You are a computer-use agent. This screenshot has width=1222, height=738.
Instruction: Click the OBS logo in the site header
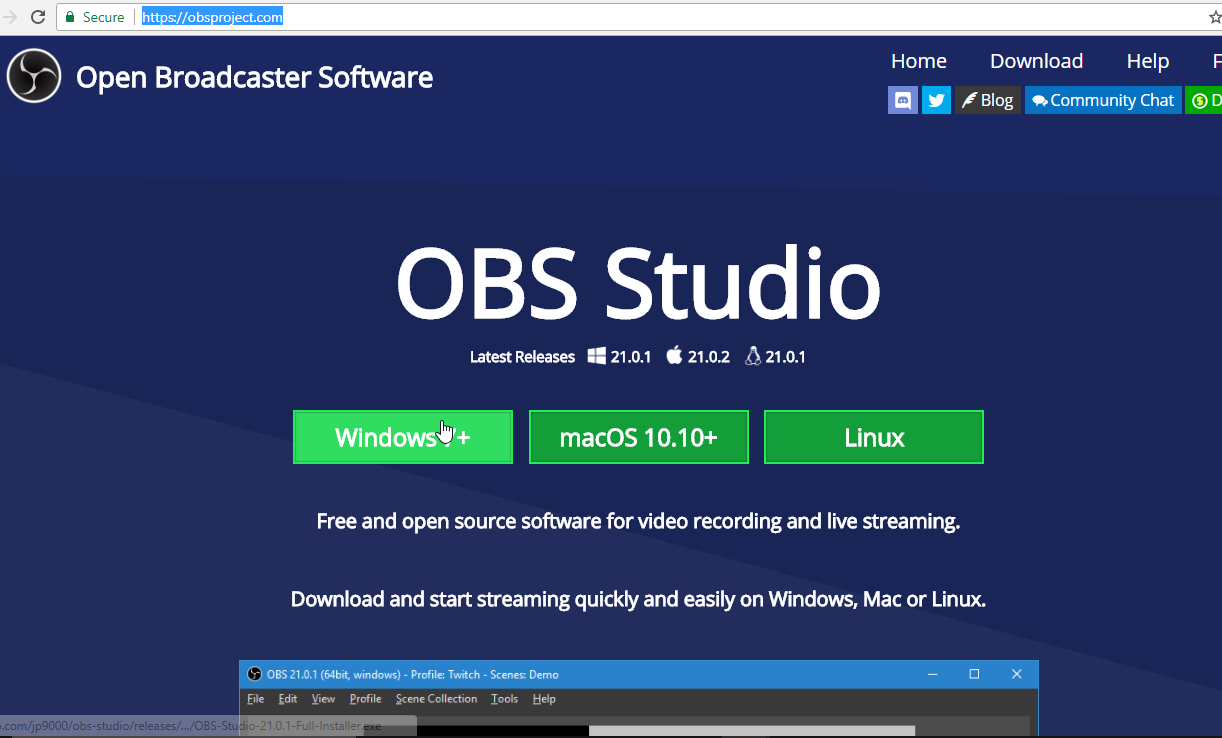[x=34, y=75]
